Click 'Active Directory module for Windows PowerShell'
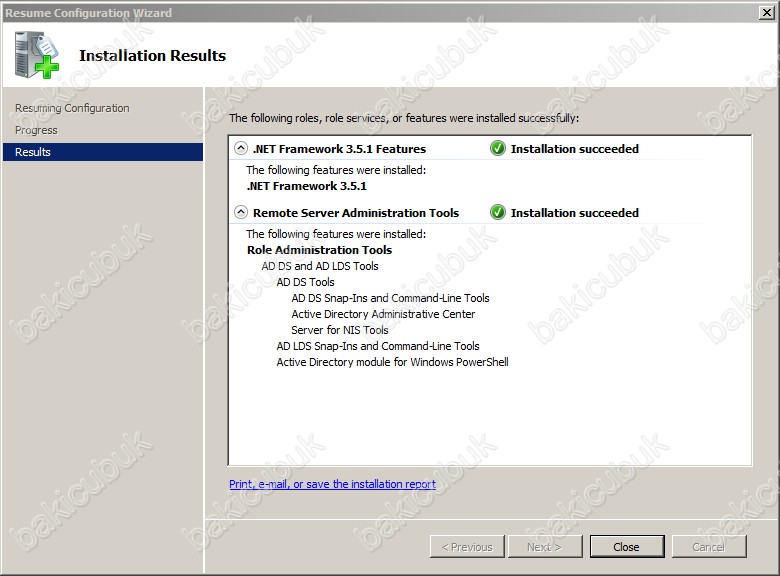This screenshot has height=576, width=780. click(392, 362)
